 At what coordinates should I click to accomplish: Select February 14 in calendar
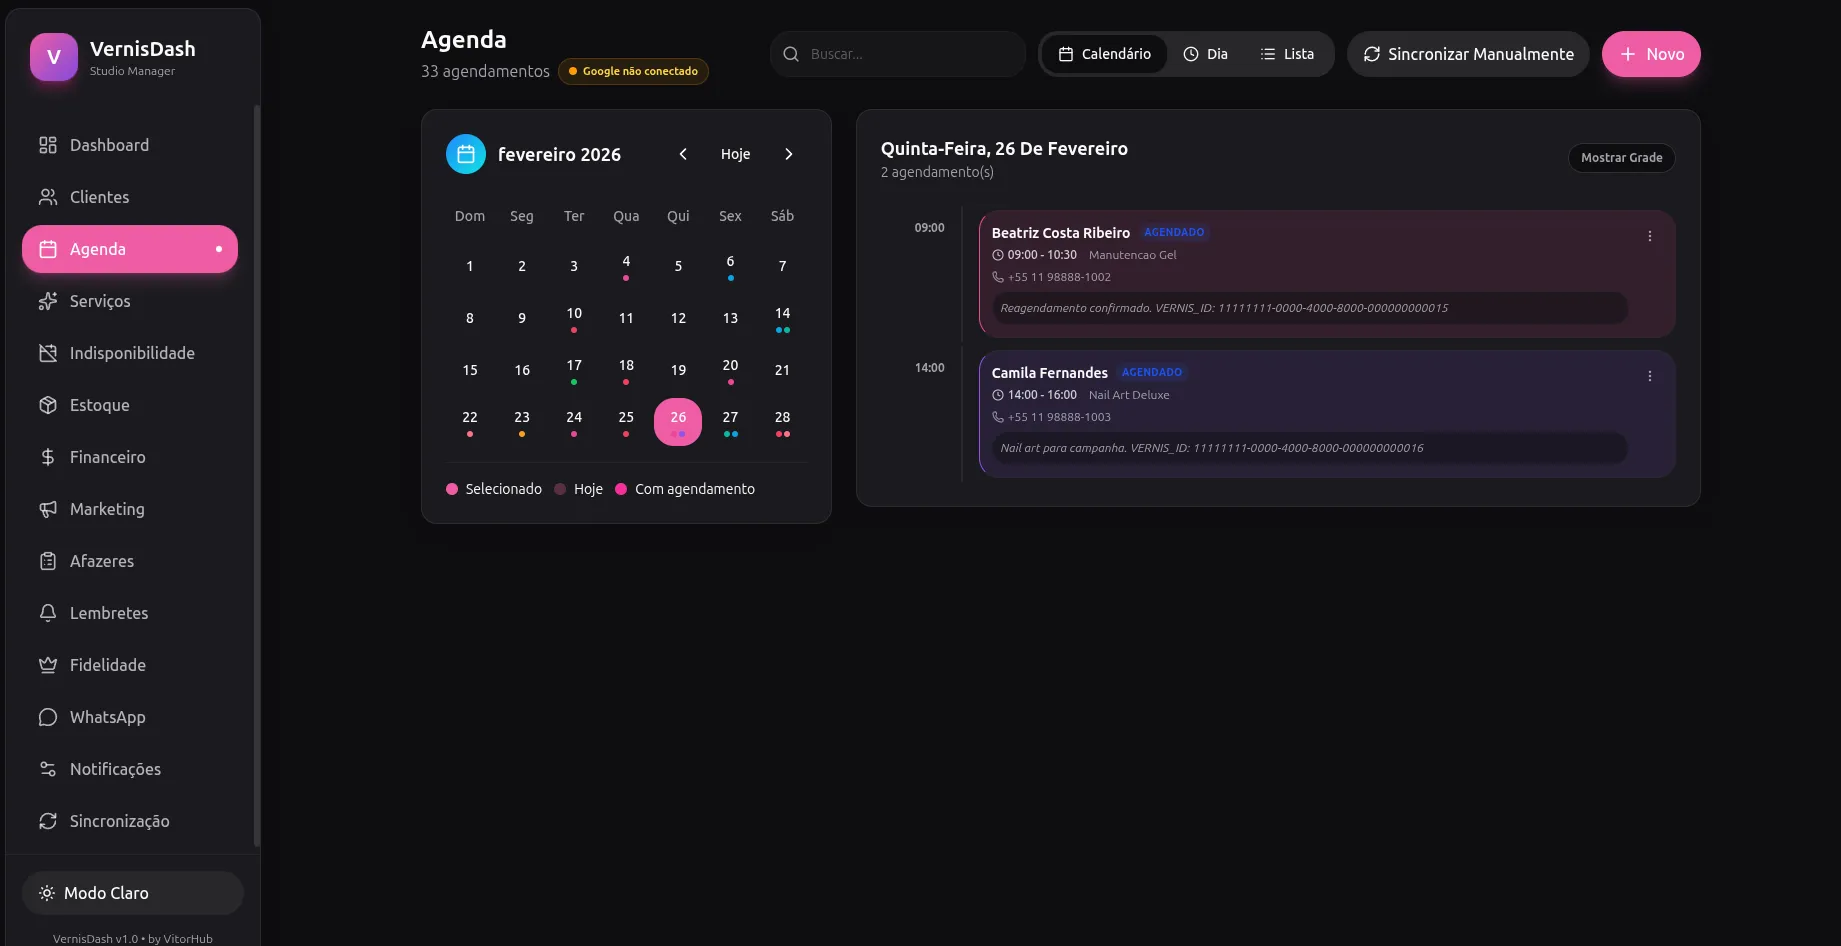coord(782,318)
